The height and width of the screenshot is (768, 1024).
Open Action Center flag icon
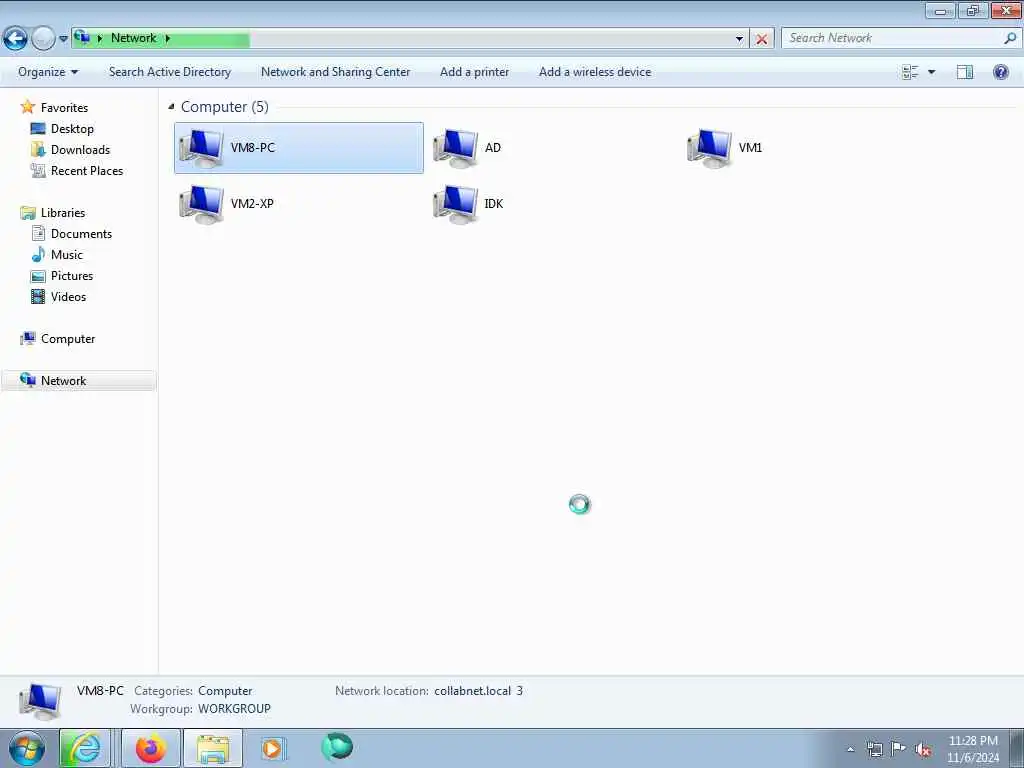pyautogui.click(x=898, y=749)
